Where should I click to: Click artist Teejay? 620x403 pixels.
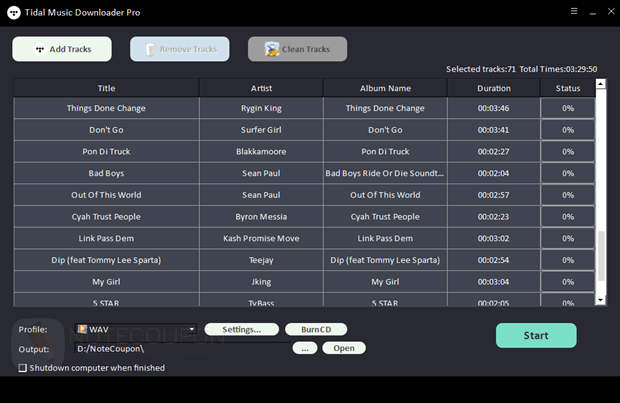[261, 260]
